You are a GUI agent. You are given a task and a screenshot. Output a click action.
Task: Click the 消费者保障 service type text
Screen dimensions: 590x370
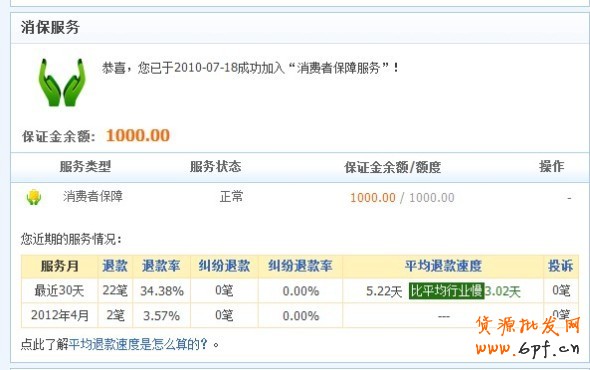pyautogui.click(x=93, y=196)
